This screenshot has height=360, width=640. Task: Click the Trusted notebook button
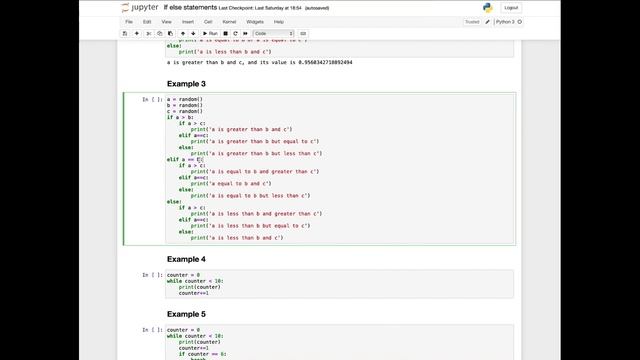tap(472, 22)
